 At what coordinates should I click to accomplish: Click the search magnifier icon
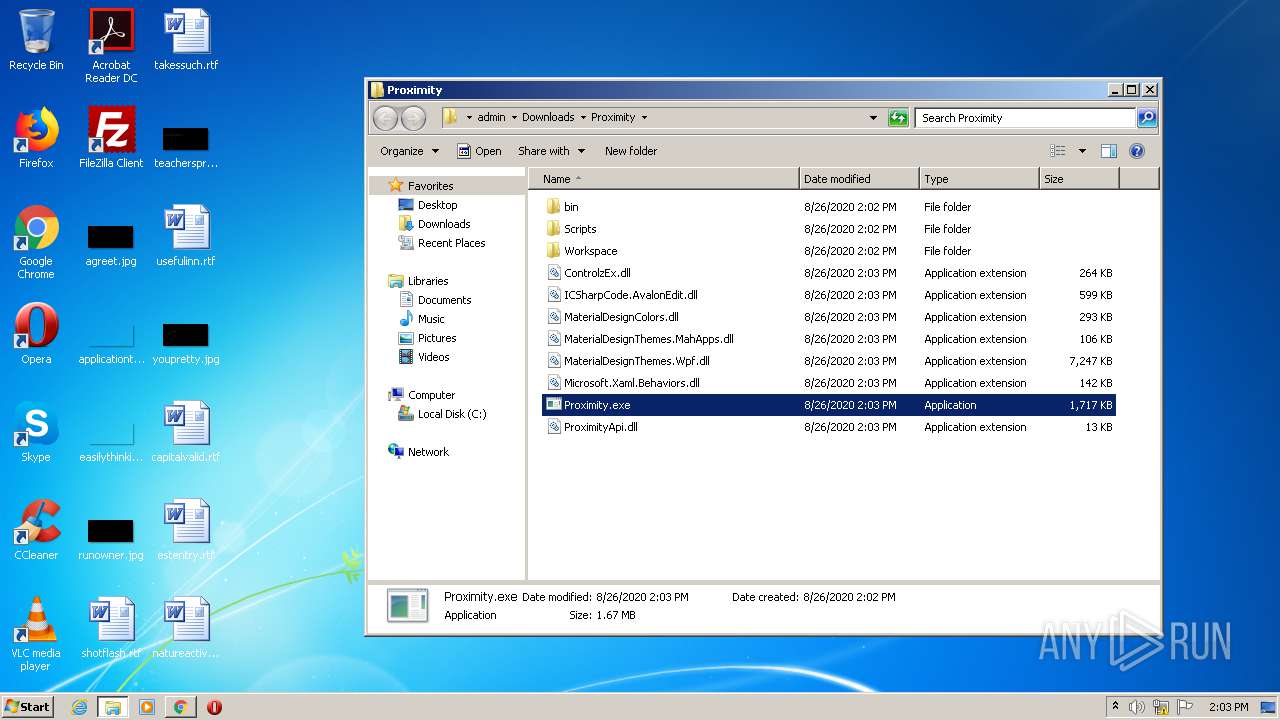tap(1147, 118)
